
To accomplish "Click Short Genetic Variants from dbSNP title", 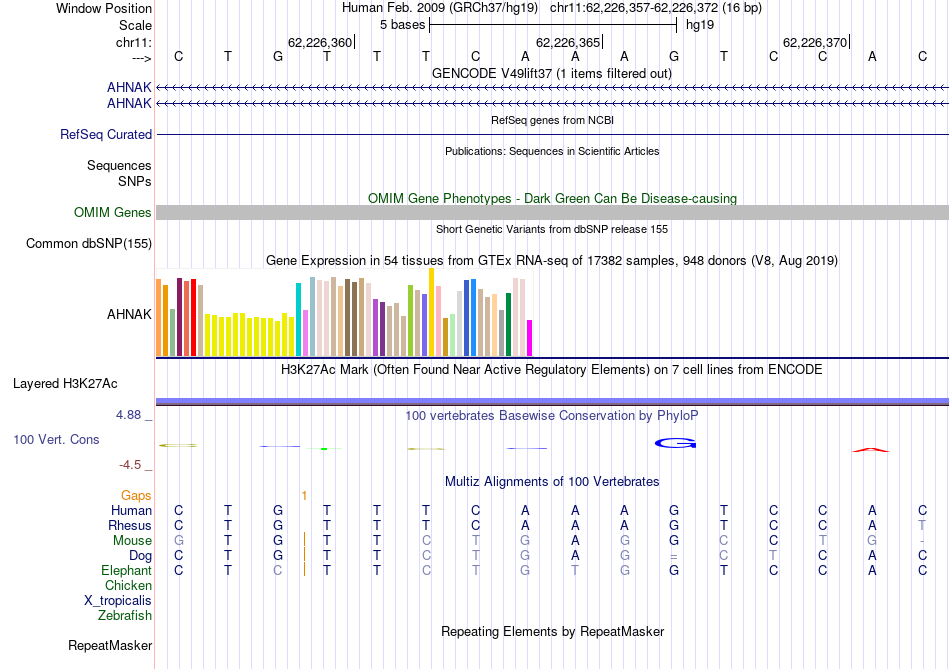I will tap(552, 229).
